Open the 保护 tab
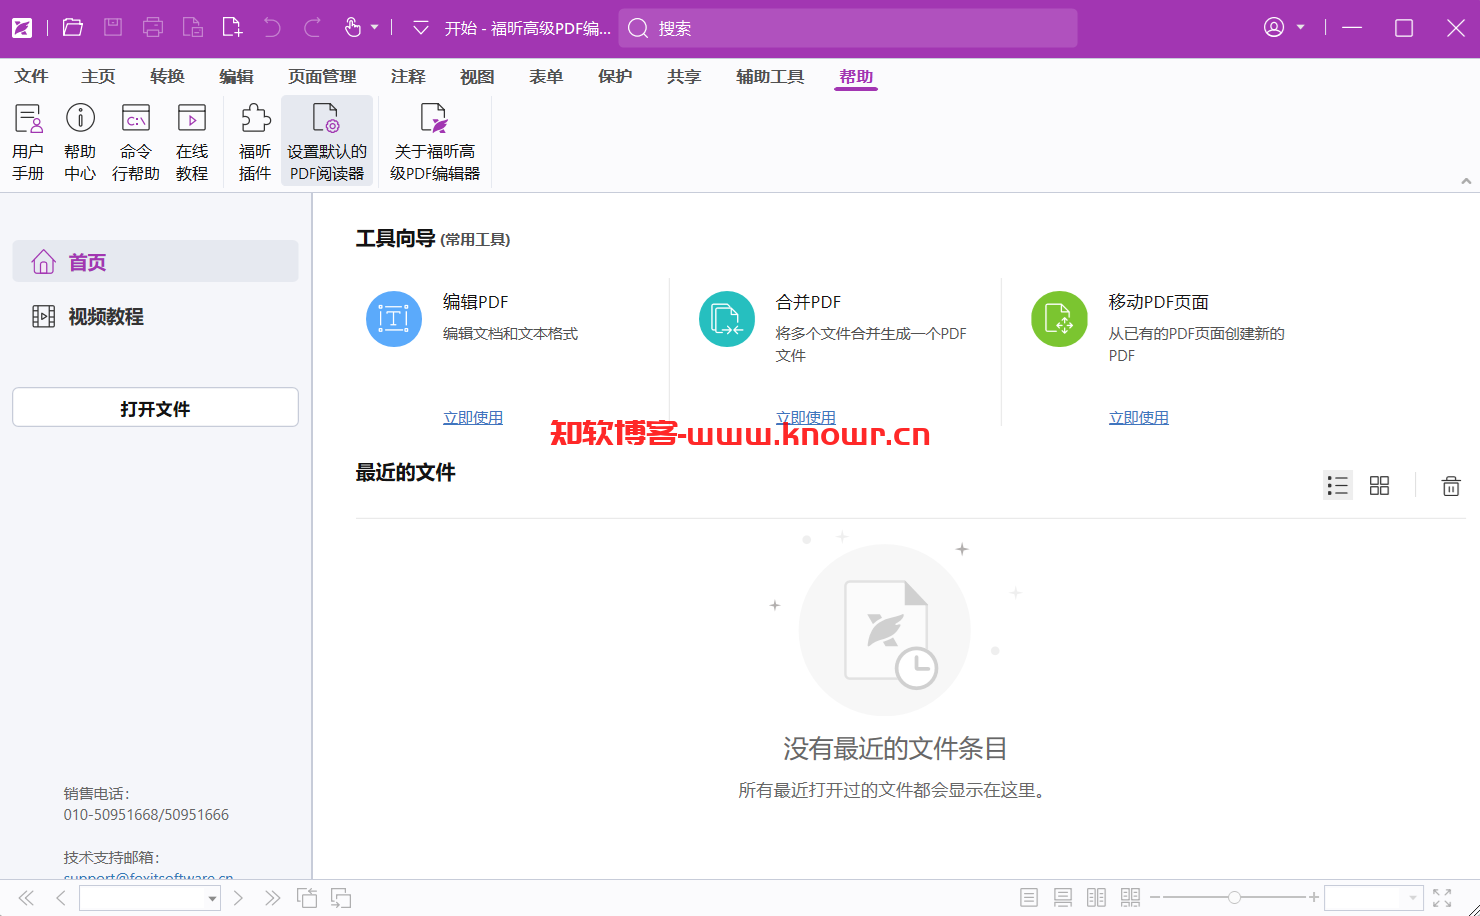This screenshot has width=1480, height=916. coord(615,77)
